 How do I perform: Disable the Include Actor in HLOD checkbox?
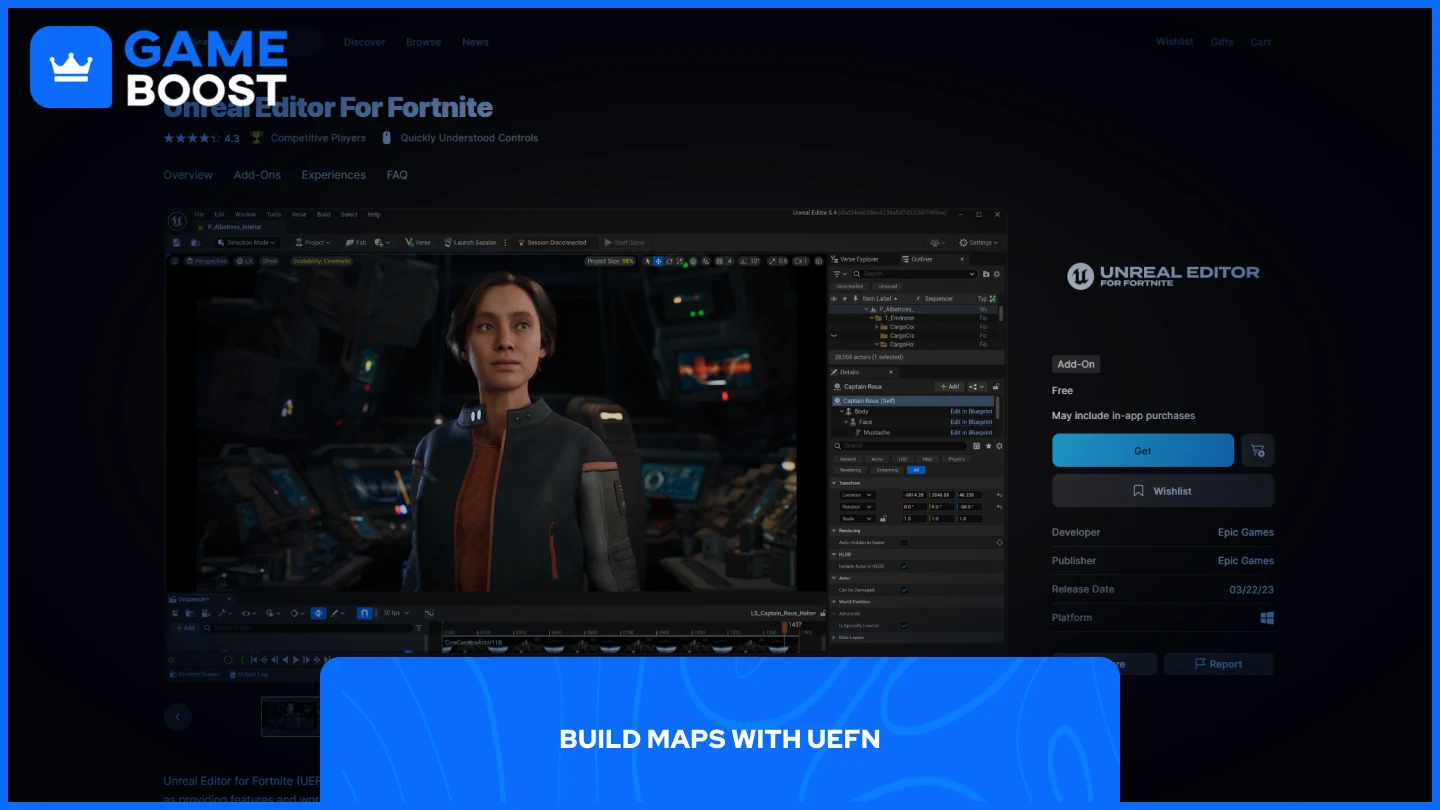(905, 567)
